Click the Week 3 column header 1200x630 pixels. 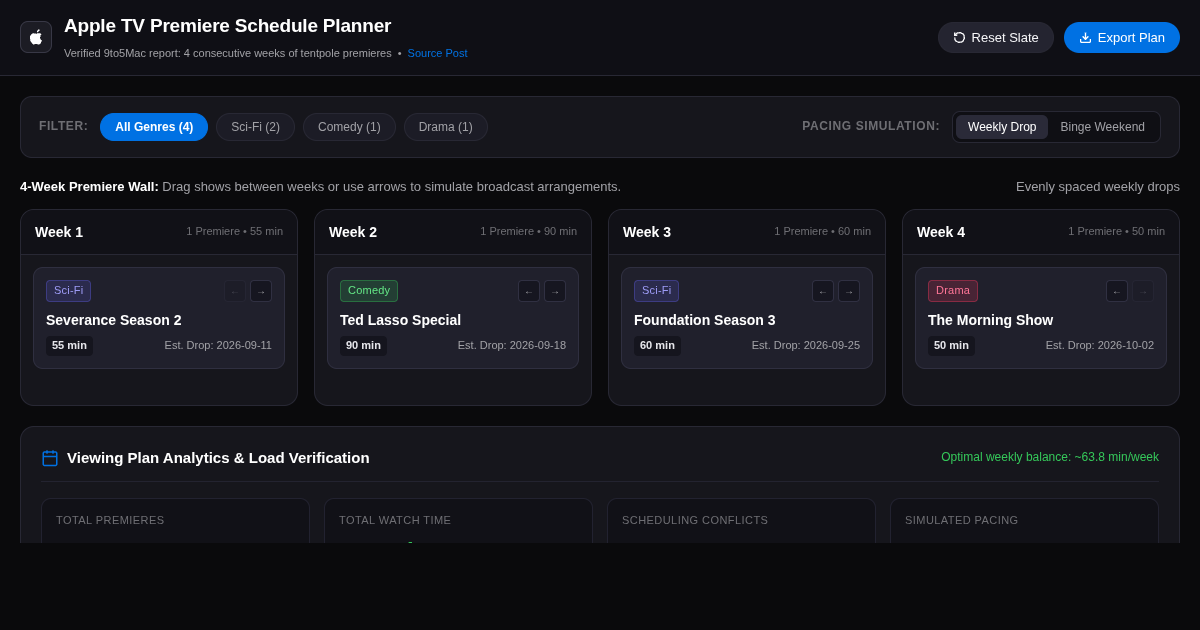point(747,232)
